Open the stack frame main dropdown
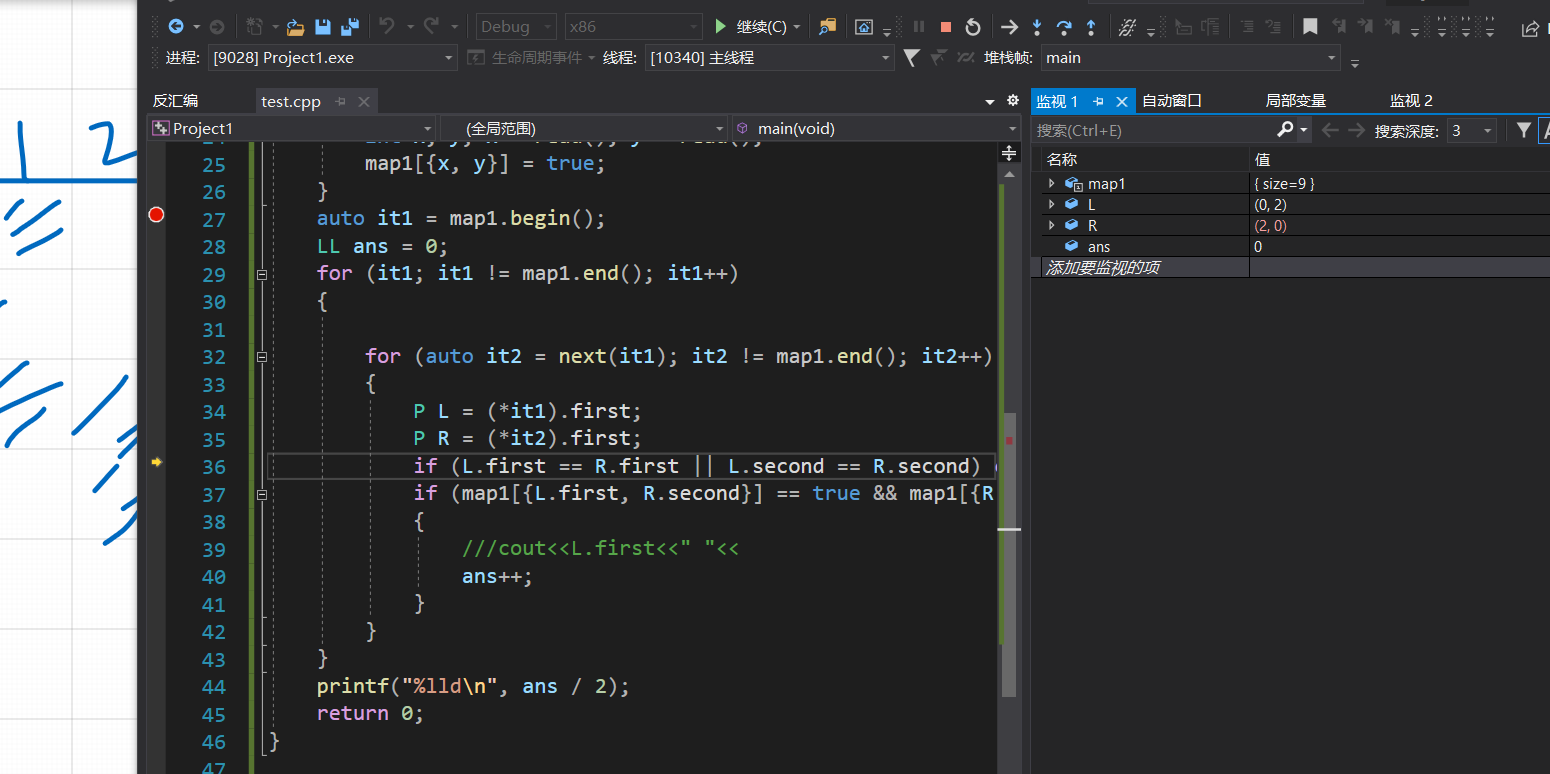The width and height of the screenshot is (1550, 774). coord(1190,58)
